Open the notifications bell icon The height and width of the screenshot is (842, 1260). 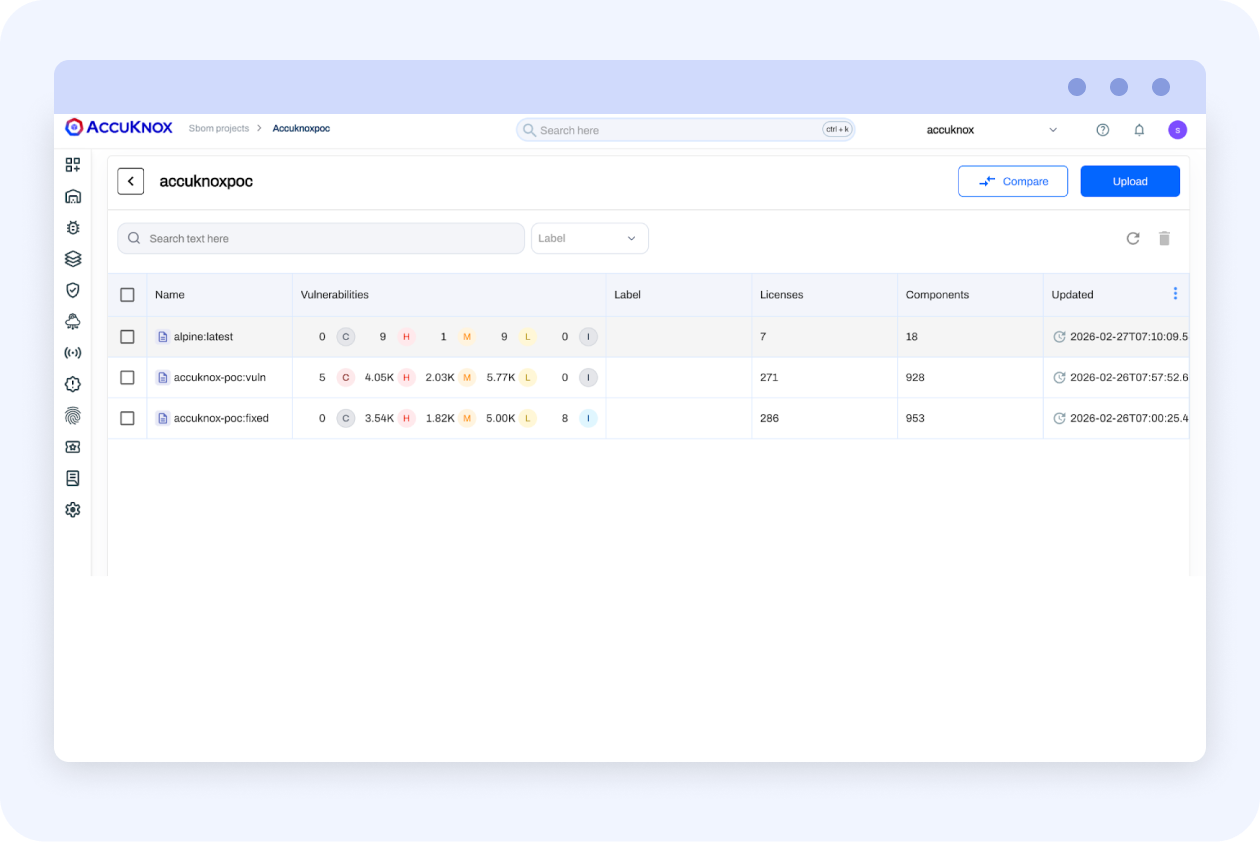click(x=1139, y=130)
